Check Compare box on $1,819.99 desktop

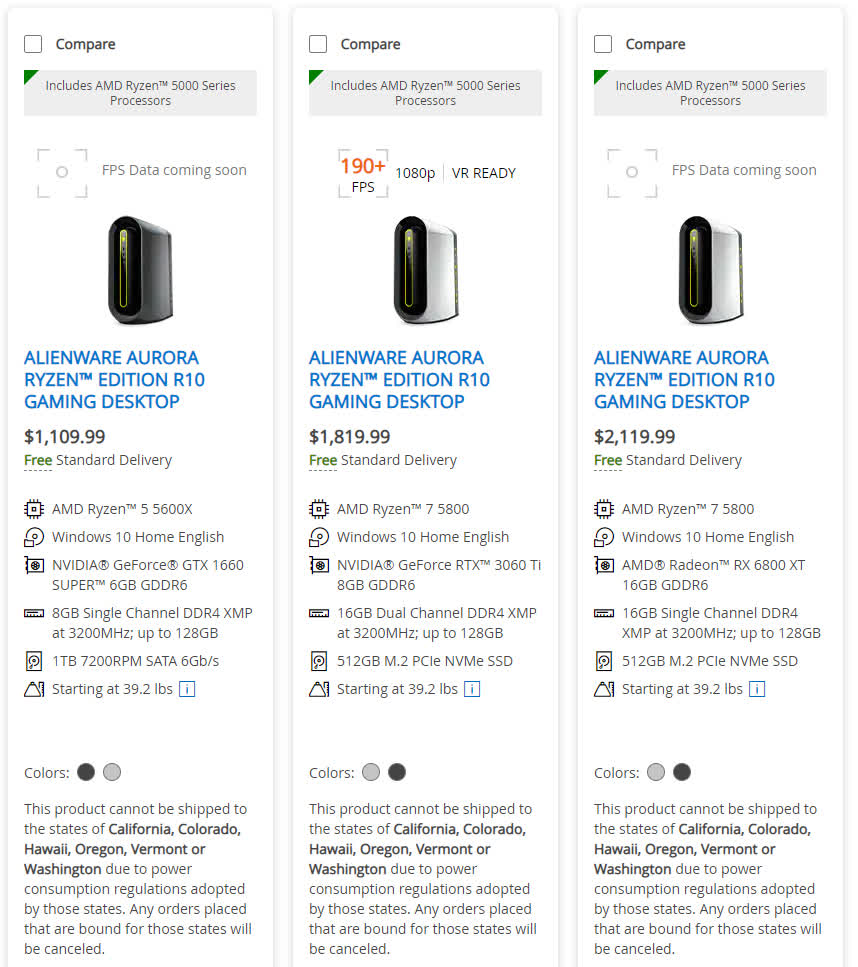click(318, 44)
